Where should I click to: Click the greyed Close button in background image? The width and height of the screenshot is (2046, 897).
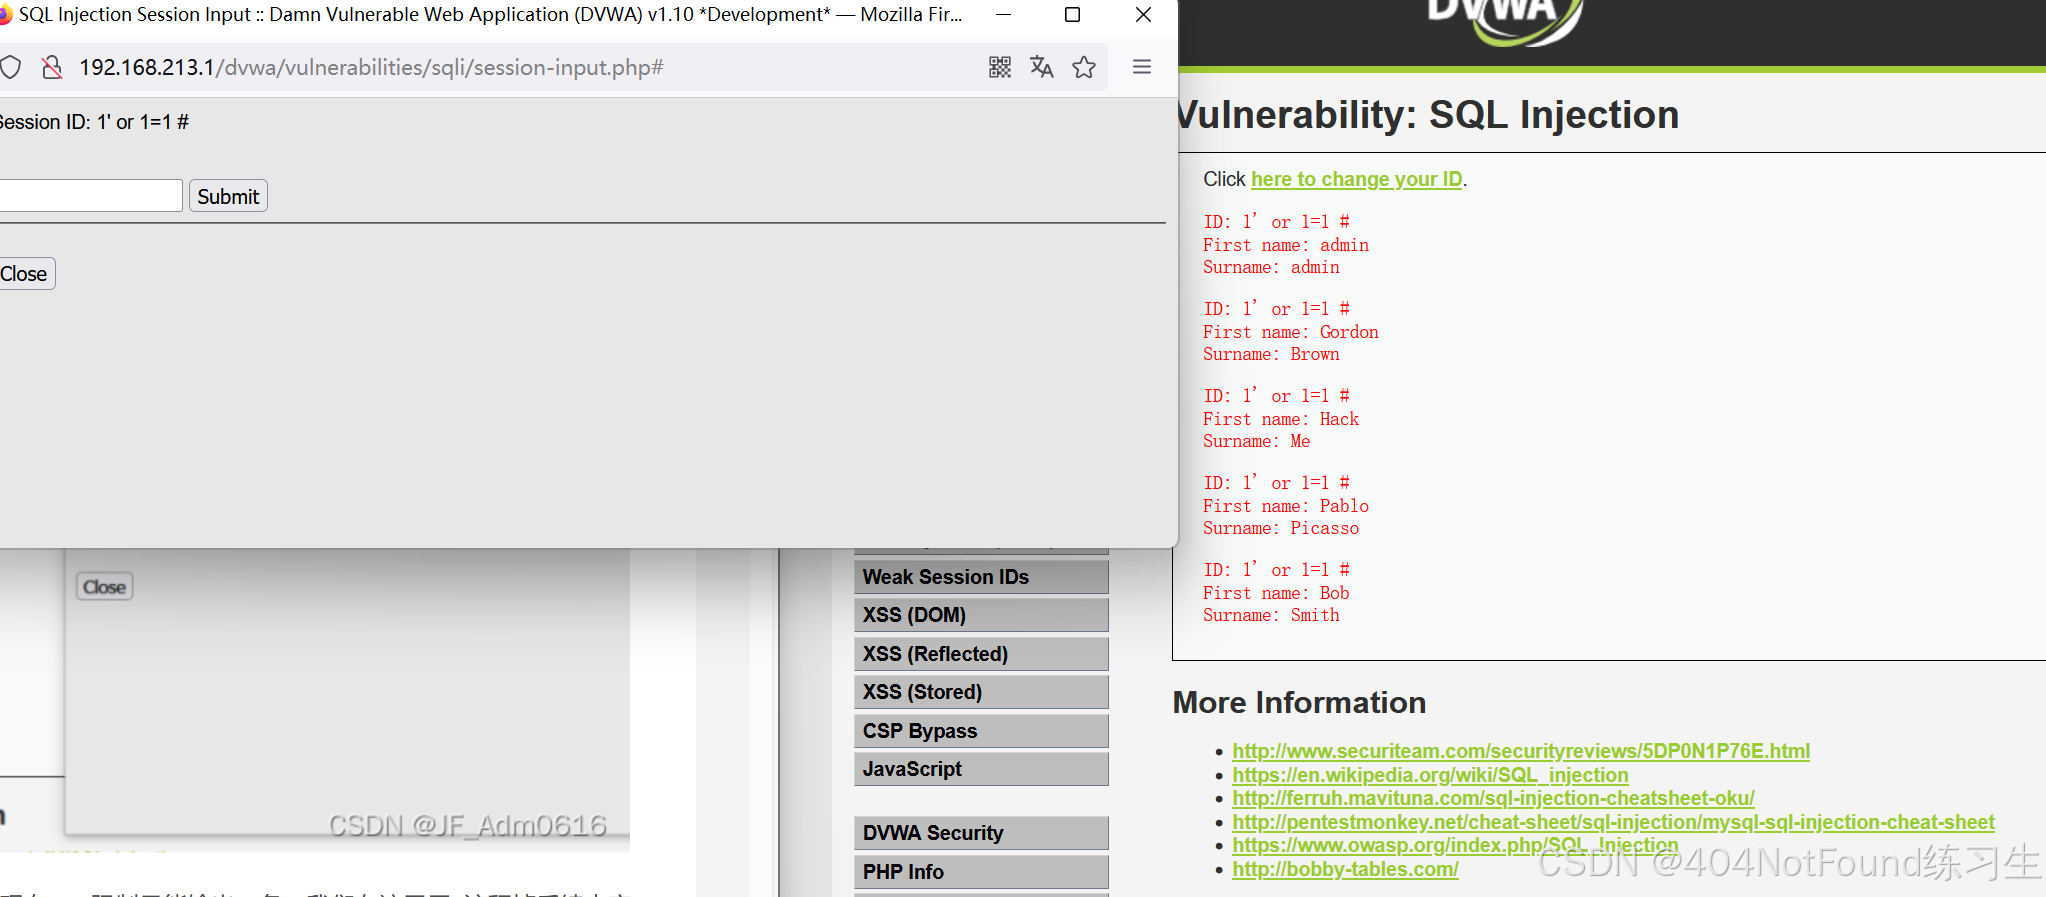pyautogui.click(x=105, y=587)
